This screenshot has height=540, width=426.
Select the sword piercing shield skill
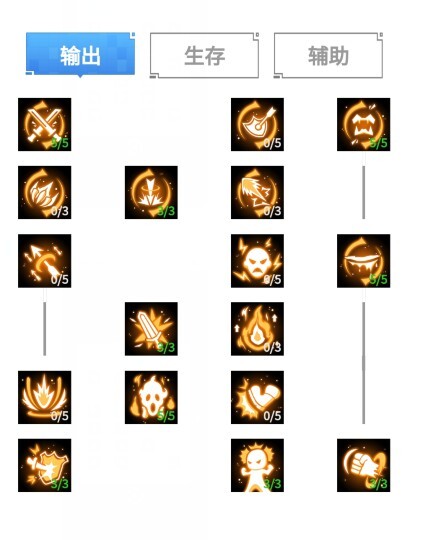point(44,465)
